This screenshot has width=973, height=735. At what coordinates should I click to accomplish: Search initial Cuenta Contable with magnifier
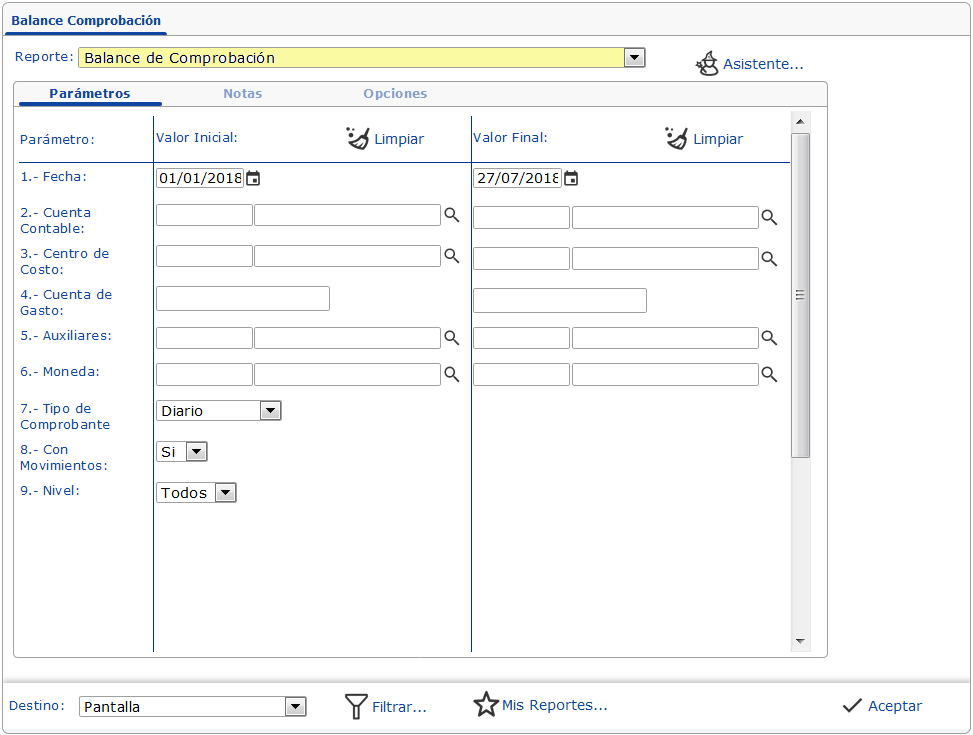pyautogui.click(x=452, y=215)
